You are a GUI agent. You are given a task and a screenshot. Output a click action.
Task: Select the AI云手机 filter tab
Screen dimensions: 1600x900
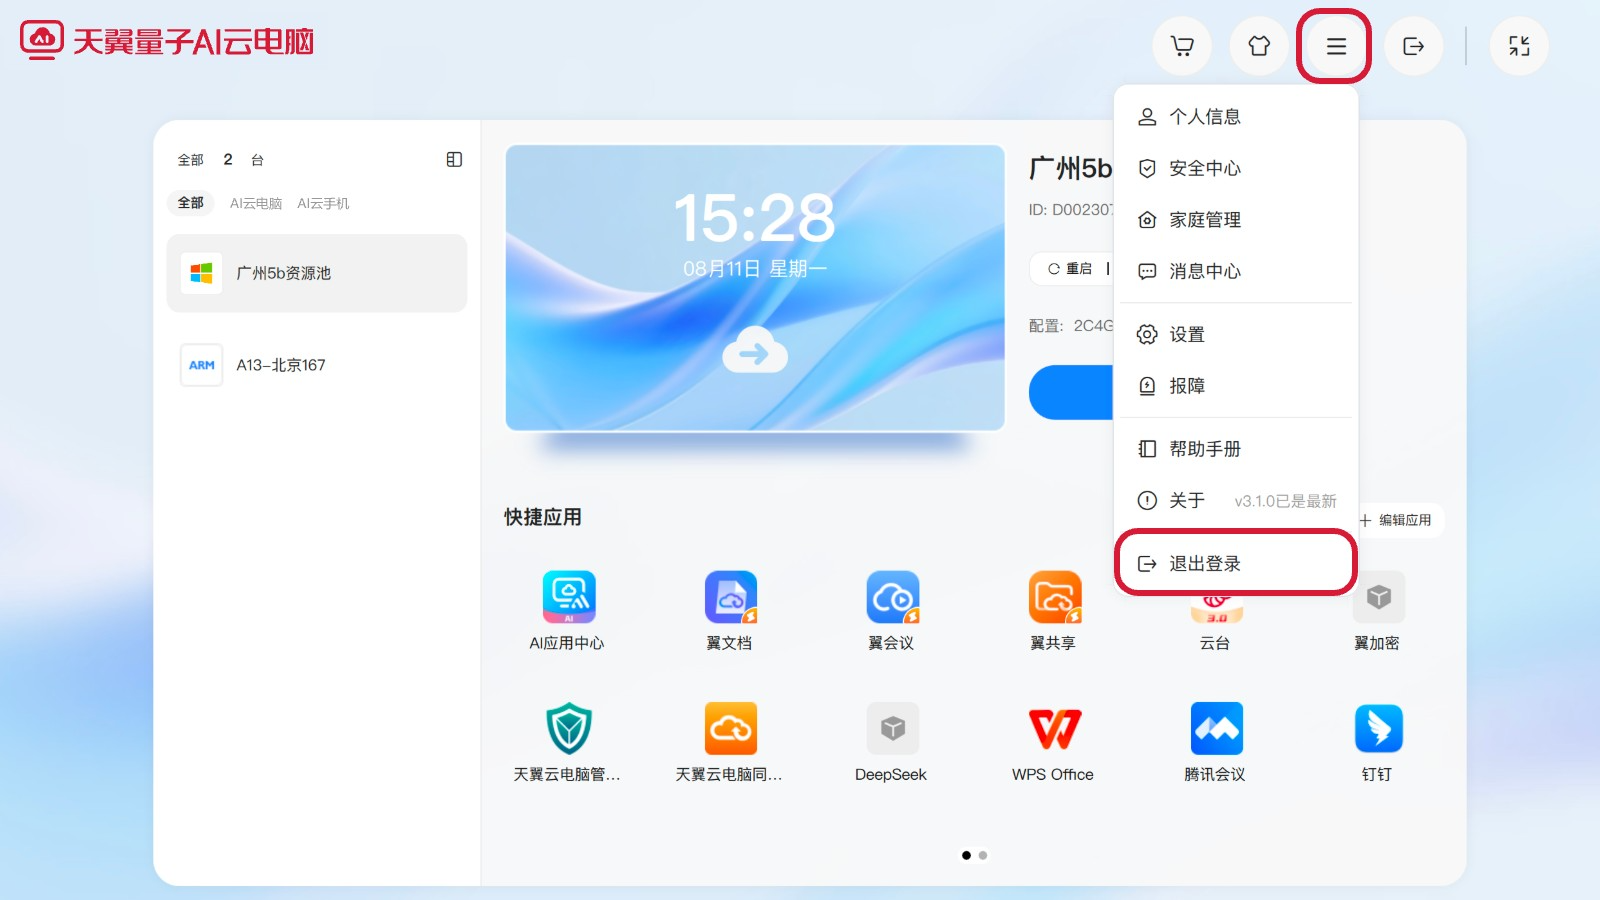click(x=323, y=203)
